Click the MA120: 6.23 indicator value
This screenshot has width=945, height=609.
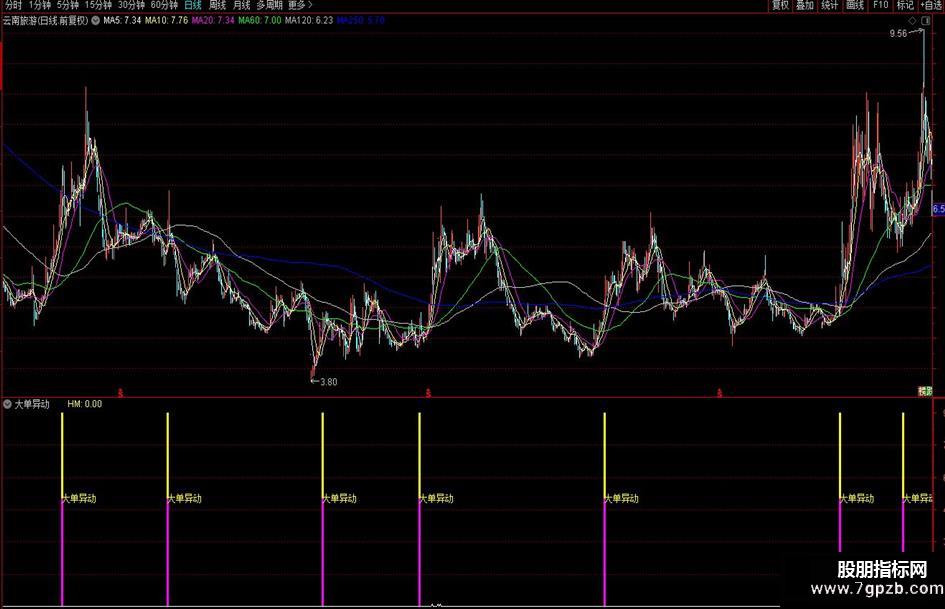click(x=309, y=21)
